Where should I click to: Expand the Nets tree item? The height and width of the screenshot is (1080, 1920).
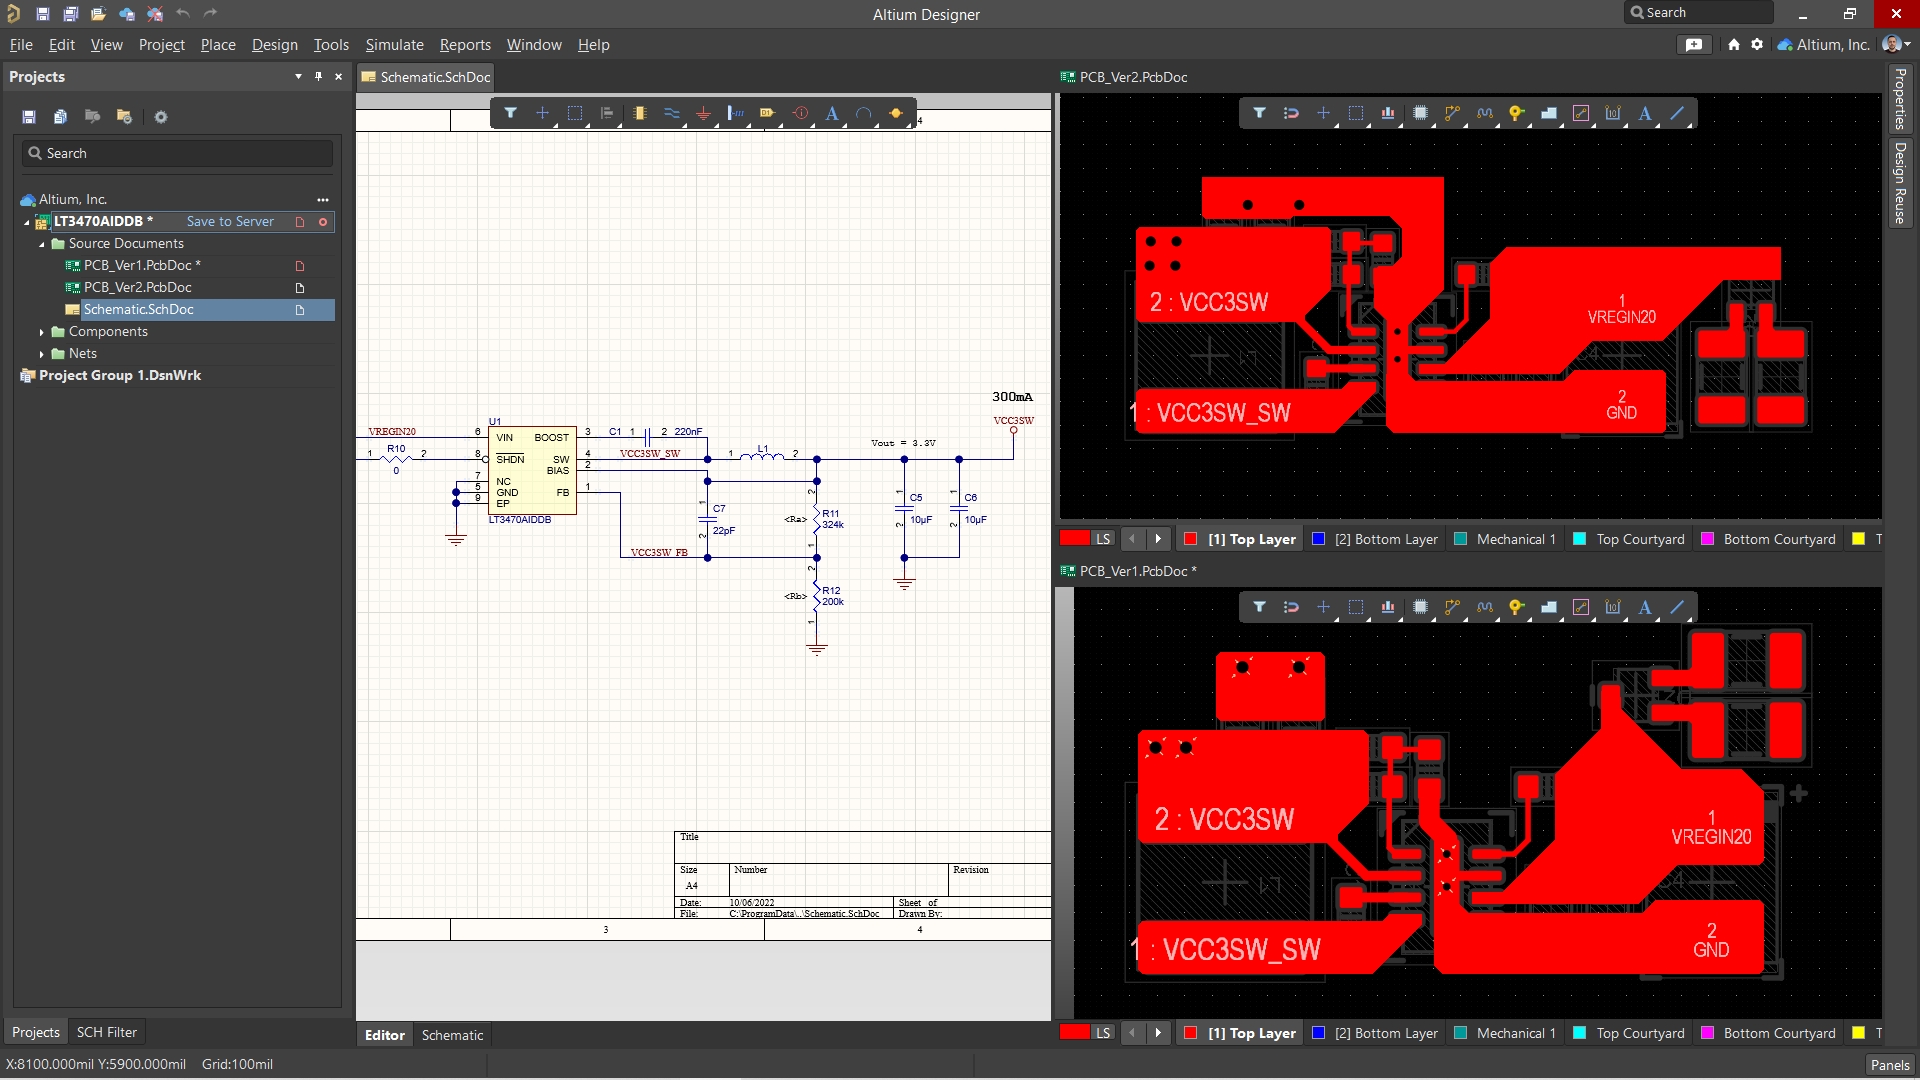pos(41,353)
